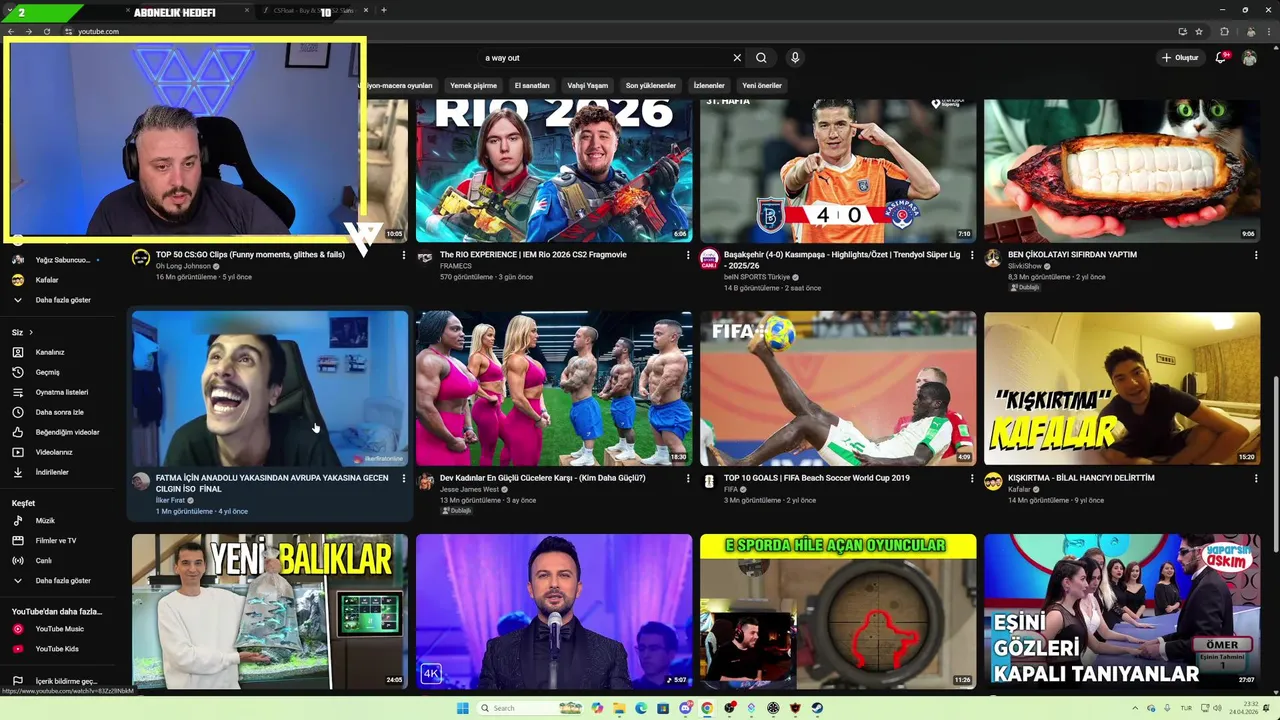Open Steam from the taskbar

pos(817,708)
